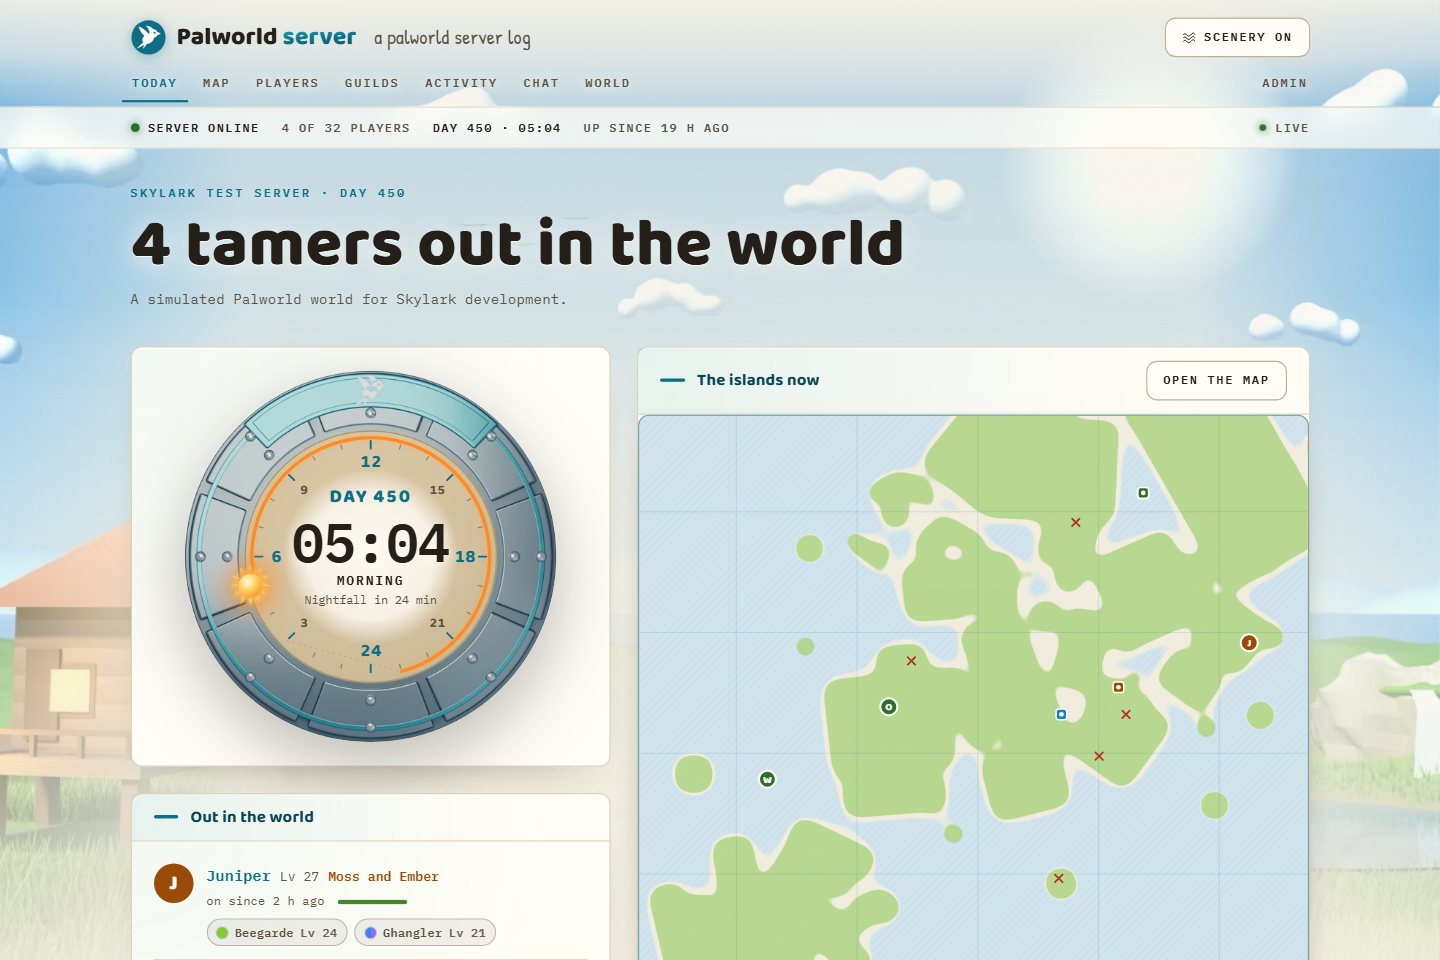
Task: Click the Open The Map button
Action: pos(1216,380)
